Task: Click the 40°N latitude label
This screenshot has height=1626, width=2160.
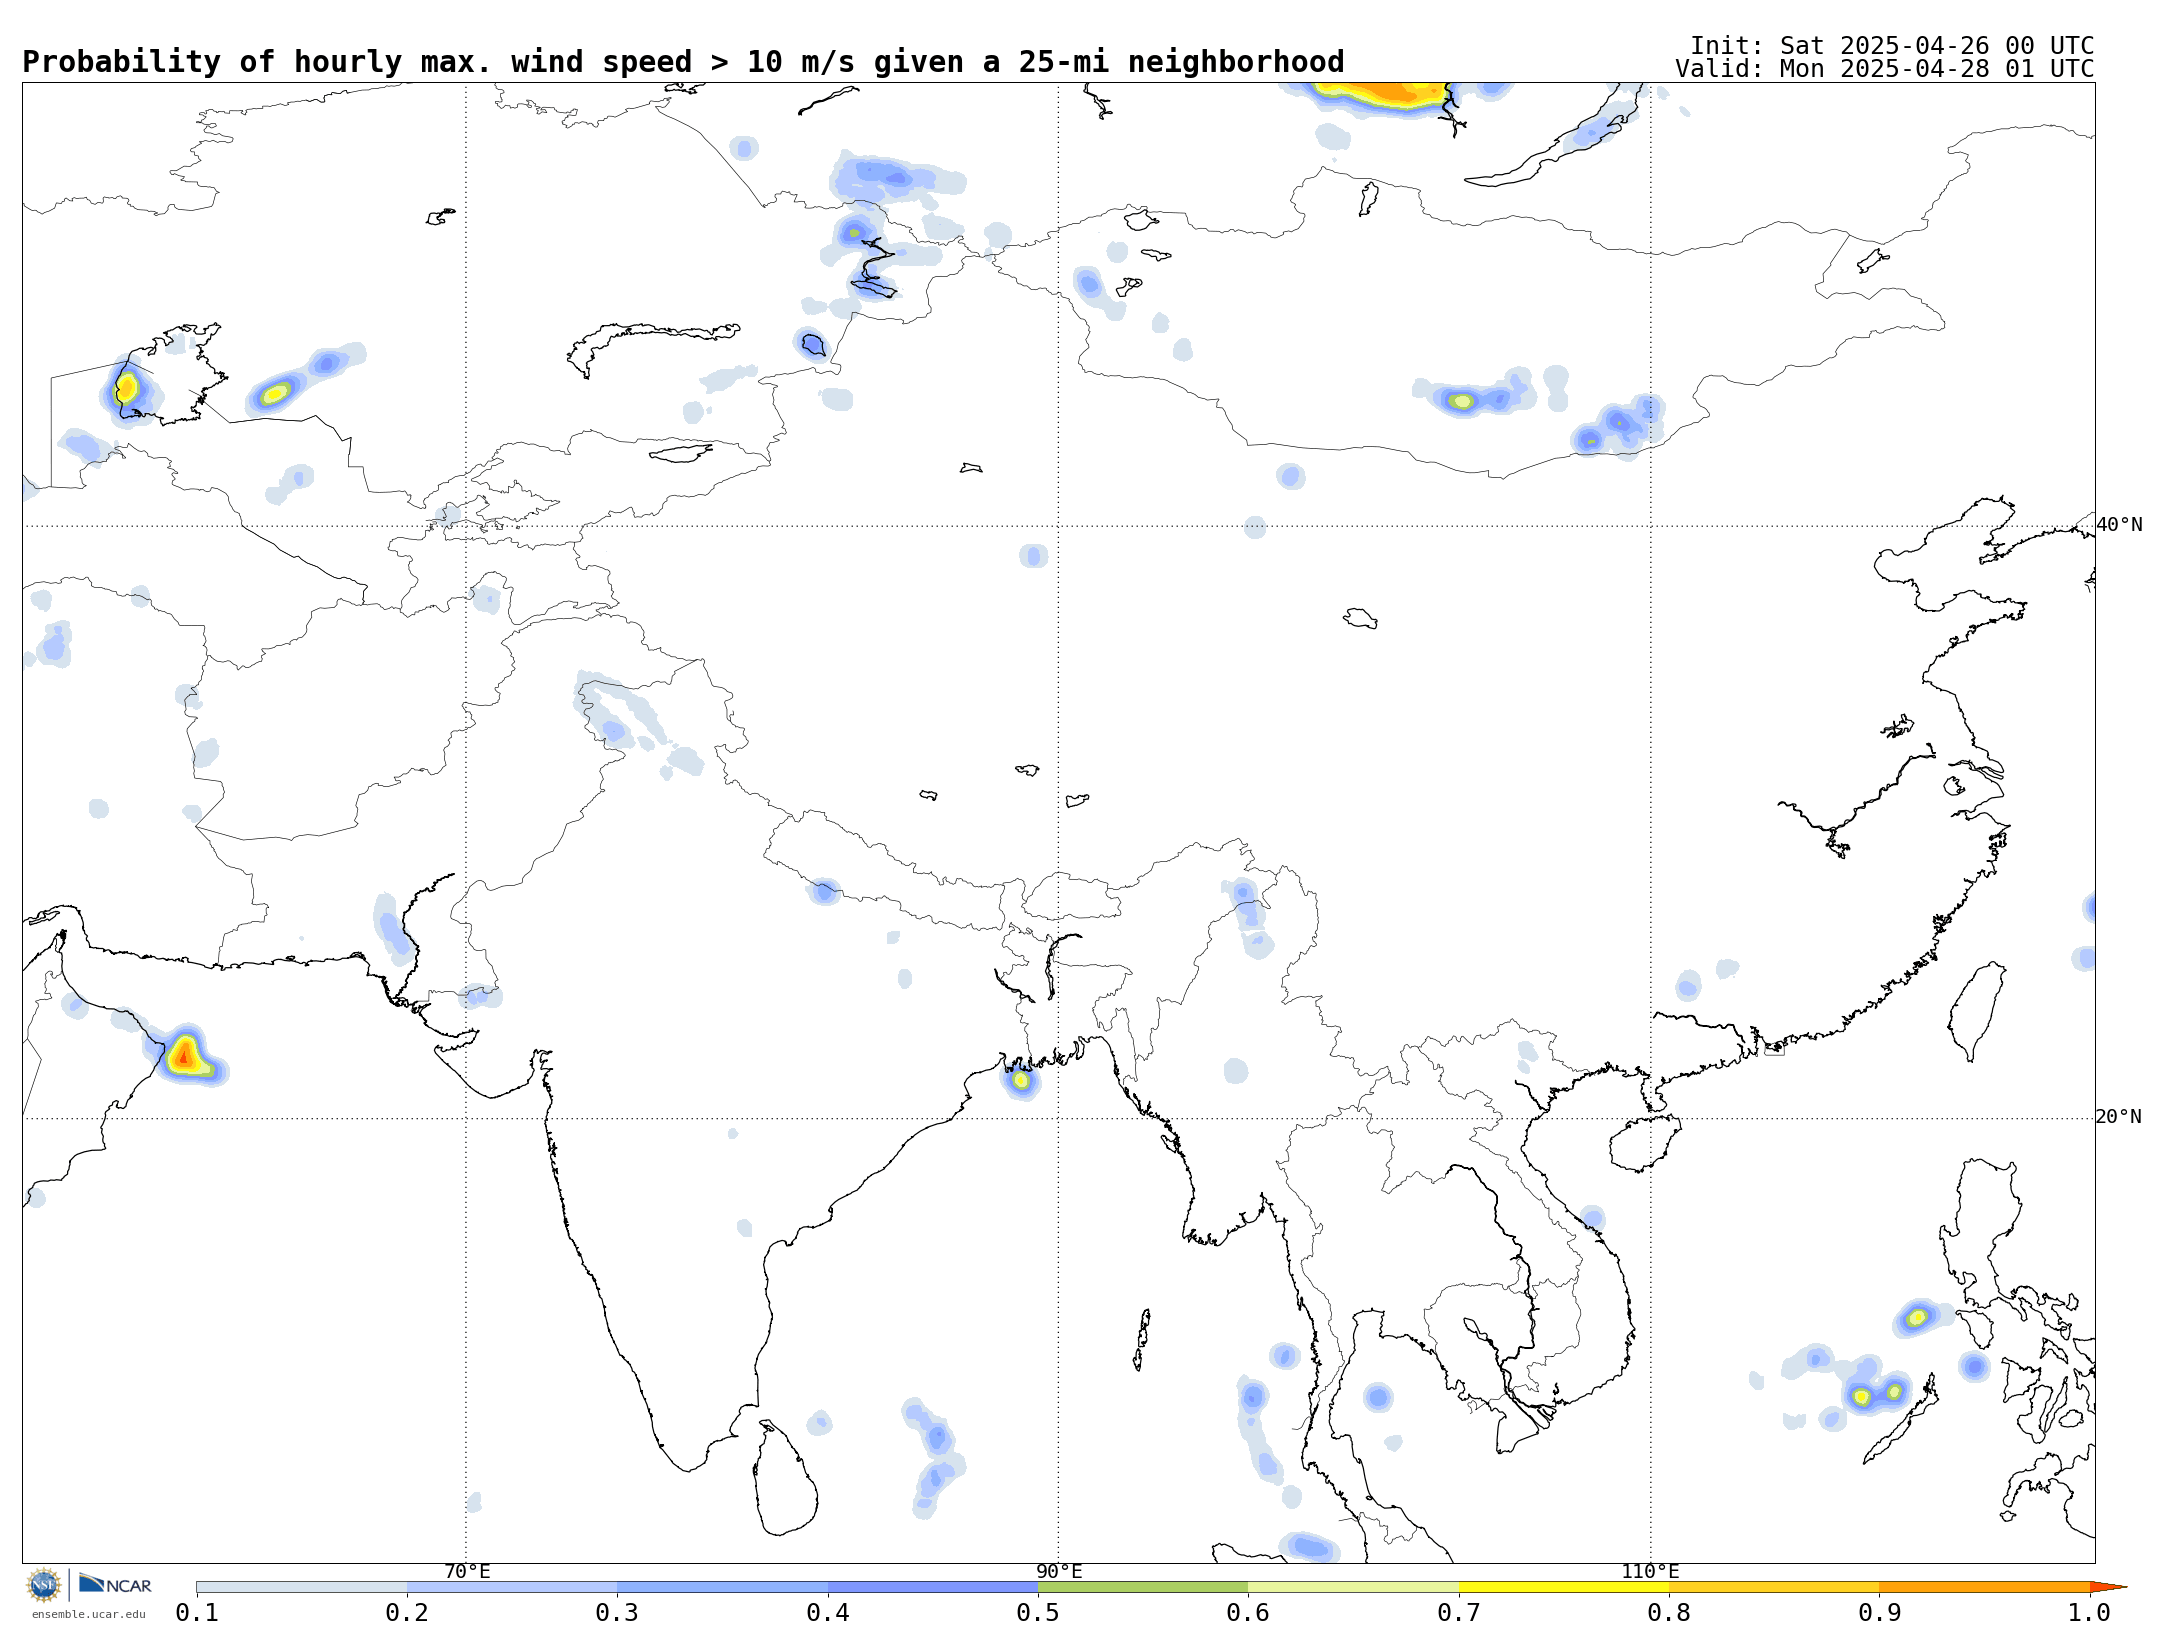Action: pyautogui.click(x=2119, y=525)
